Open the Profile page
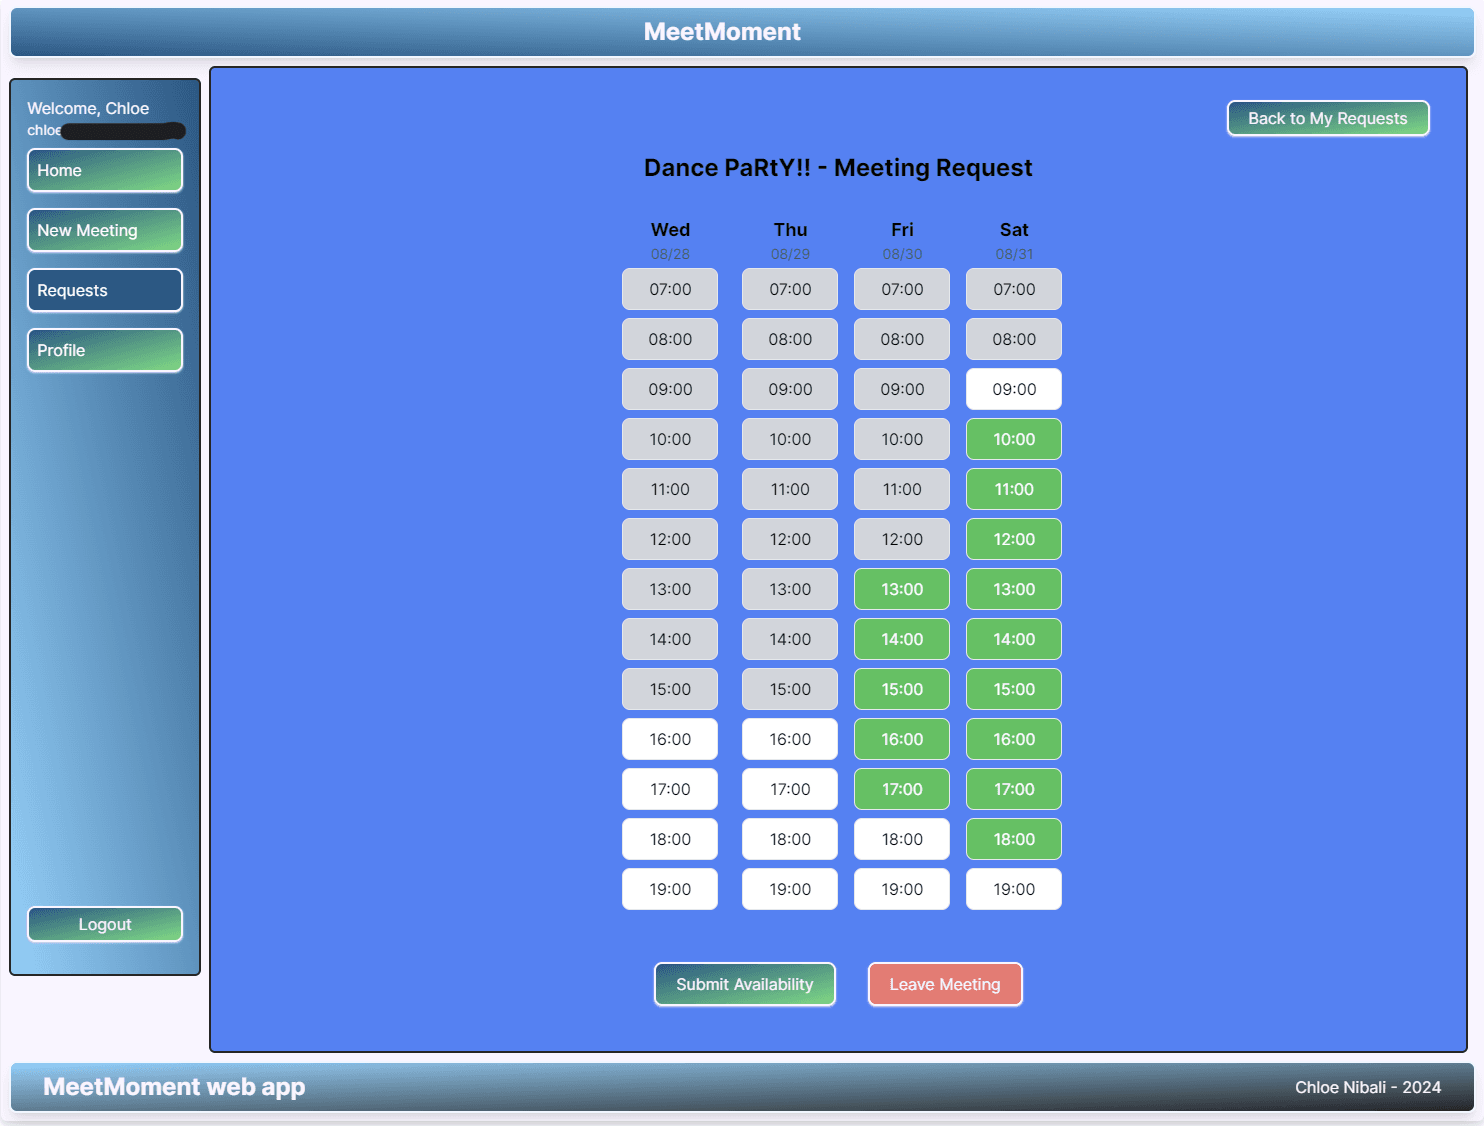The image size is (1484, 1126). point(104,350)
